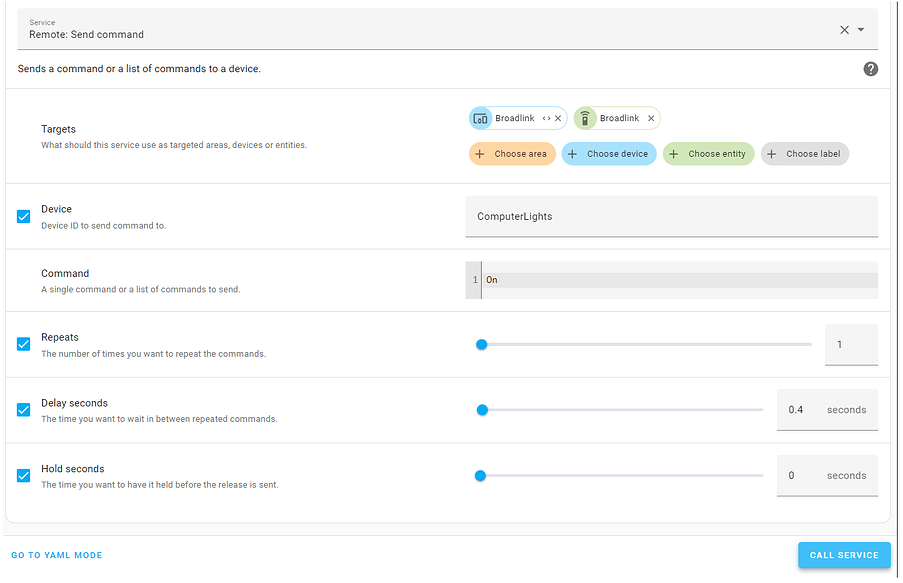Click the Repeats slider handle

481,344
